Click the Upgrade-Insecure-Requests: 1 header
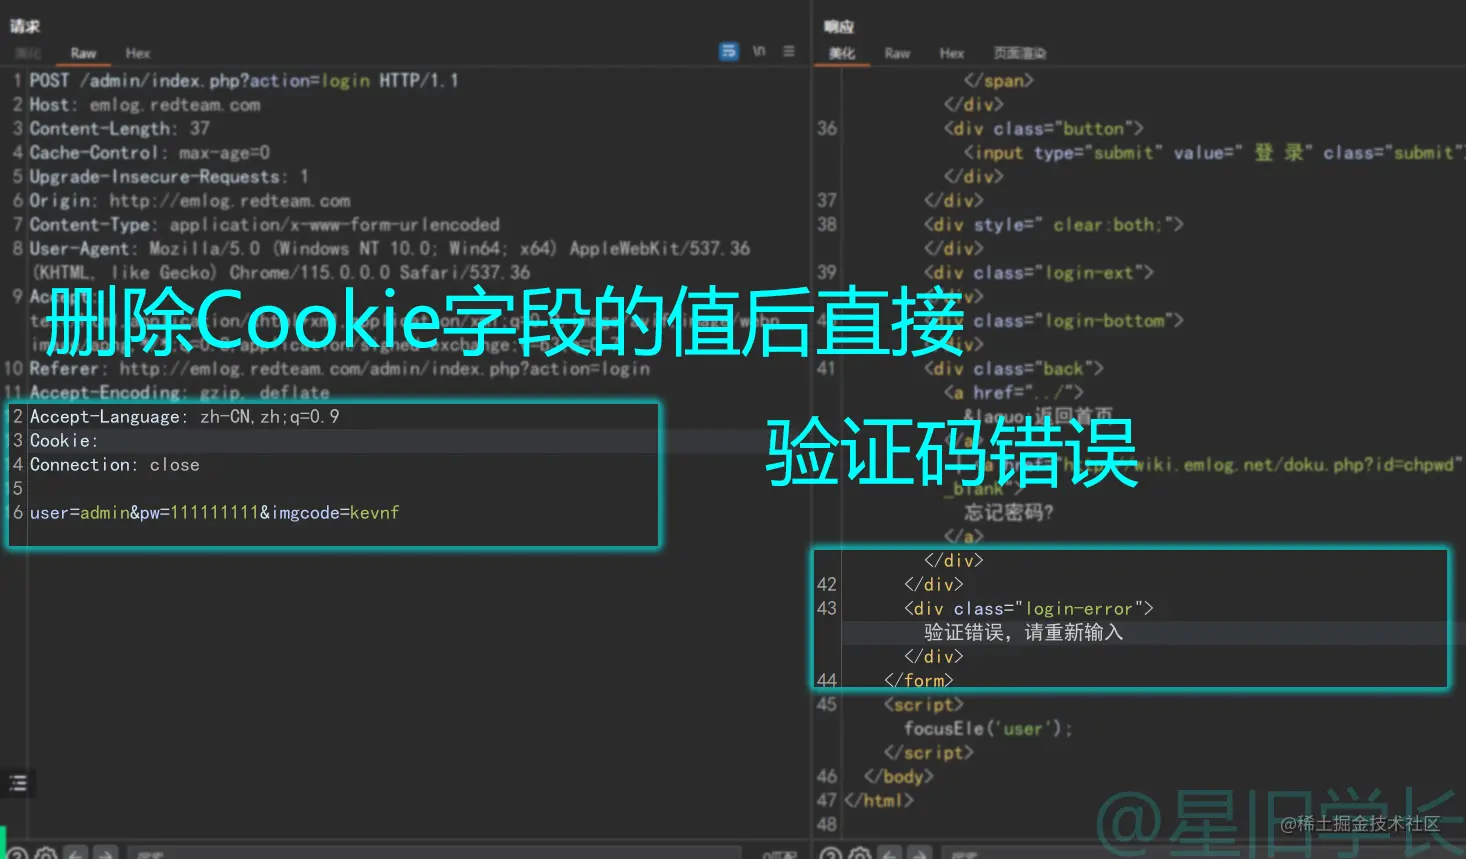The height and width of the screenshot is (859, 1466). coord(169,176)
